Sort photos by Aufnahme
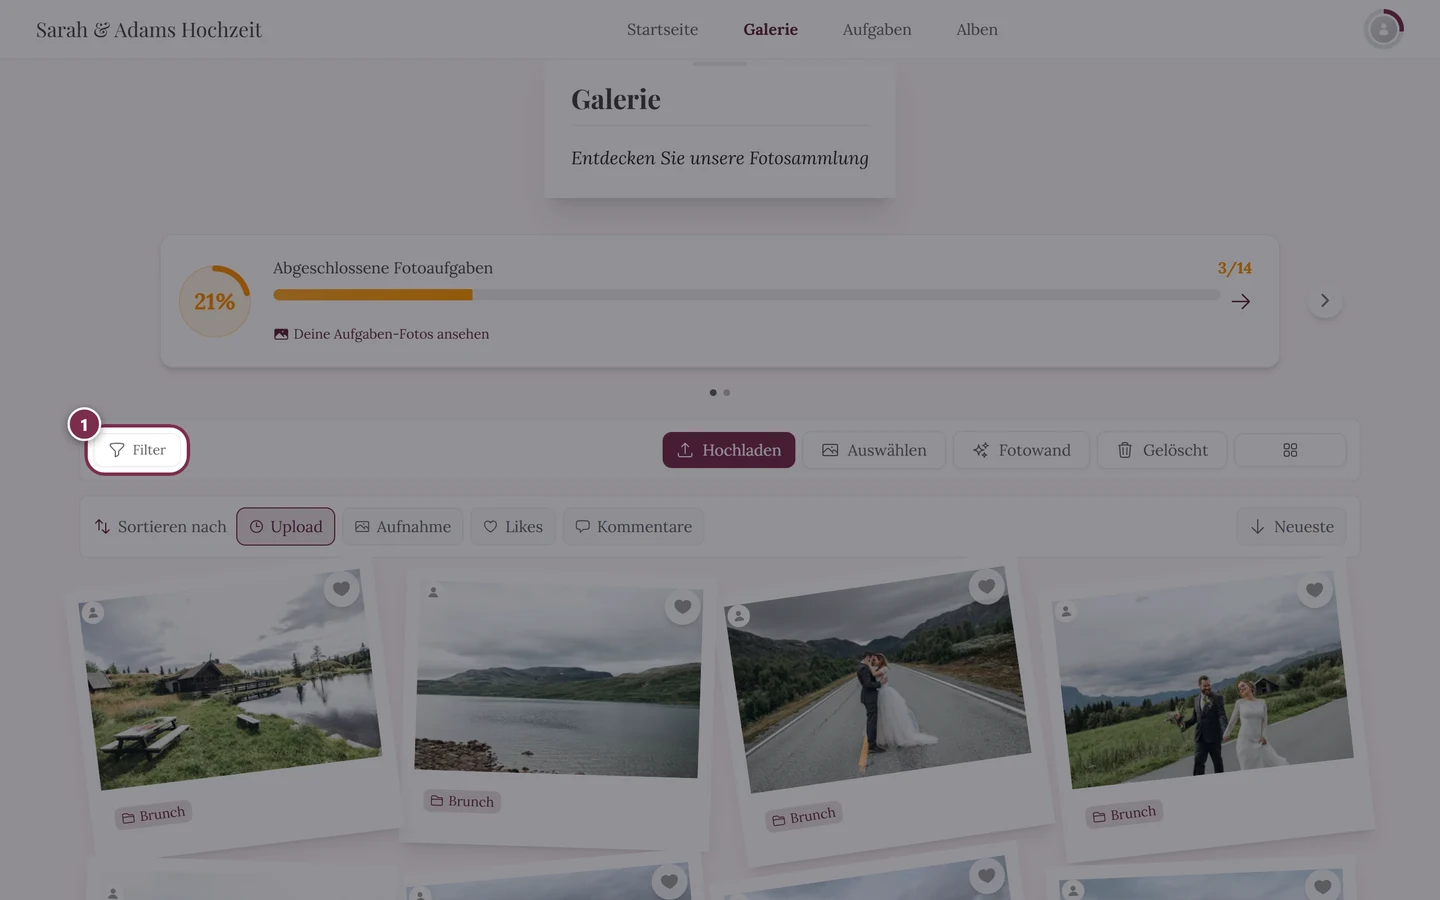Viewport: 1440px width, 900px height. (403, 527)
